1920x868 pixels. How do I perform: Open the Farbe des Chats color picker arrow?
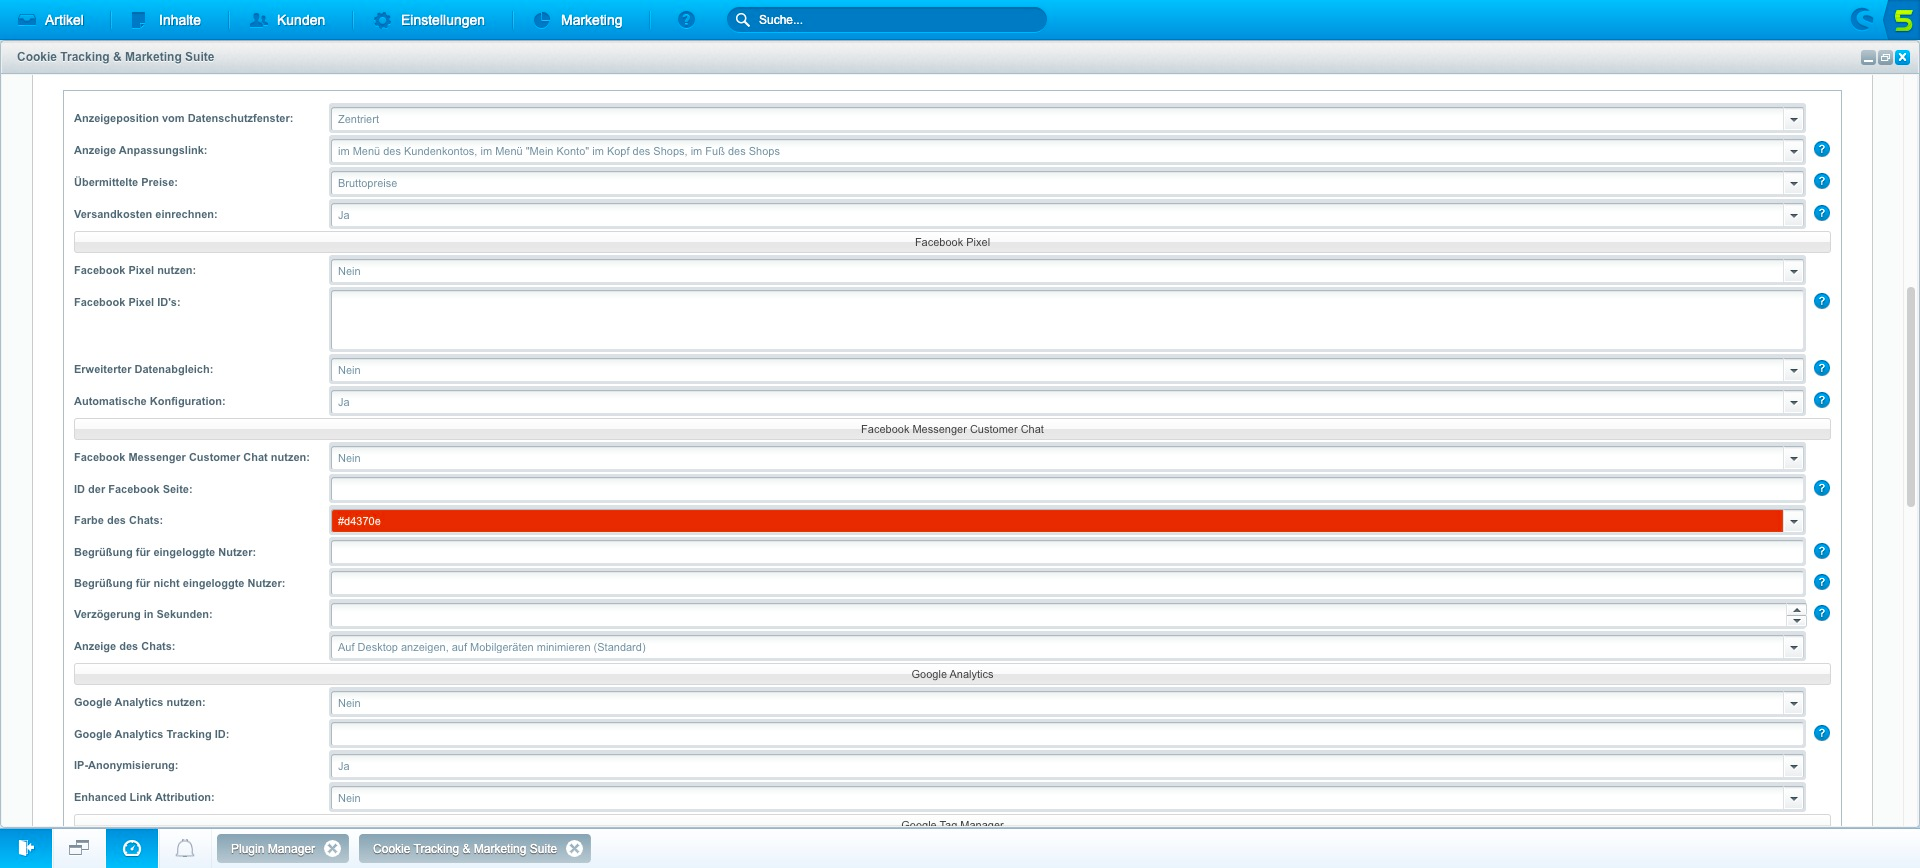point(1794,521)
